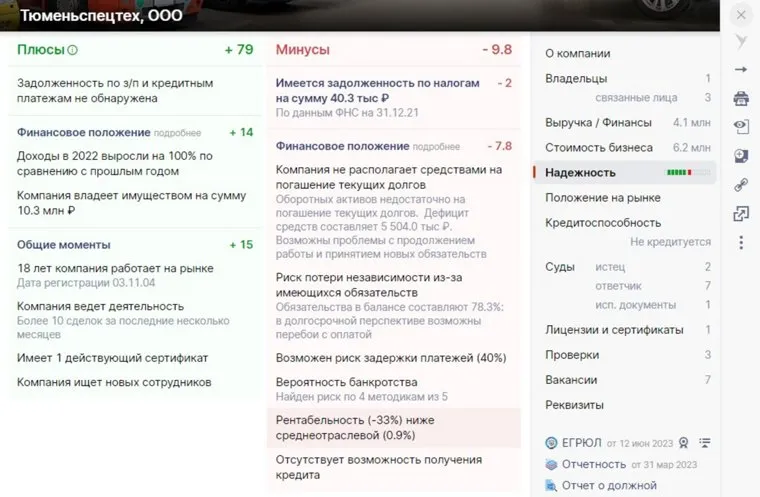
Task: Select 'Лицензии и сертификаты' menu item
Action: (614, 330)
